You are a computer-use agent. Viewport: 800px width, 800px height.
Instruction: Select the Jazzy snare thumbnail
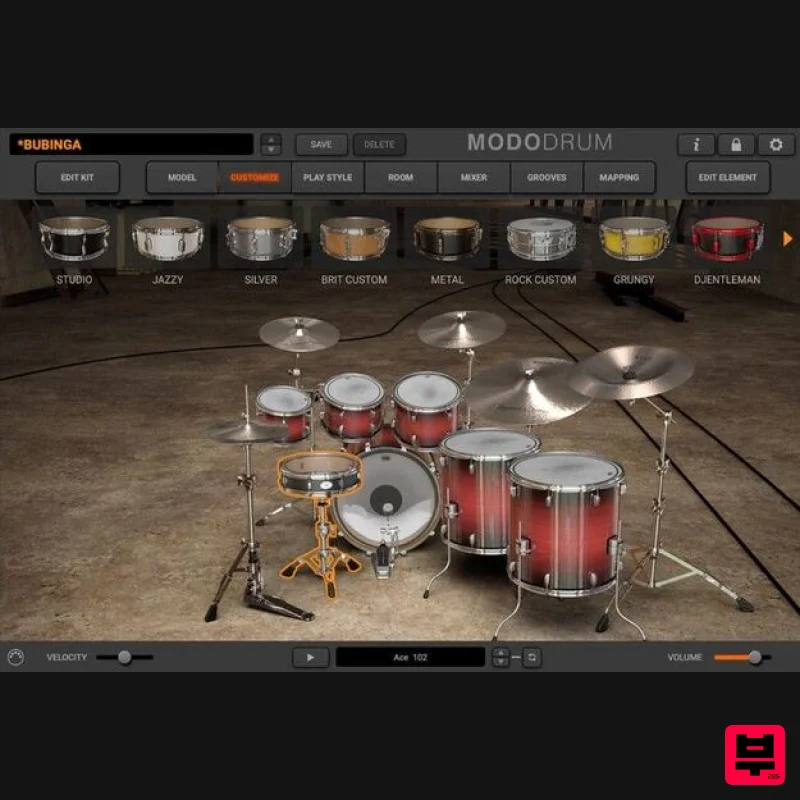point(168,239)
